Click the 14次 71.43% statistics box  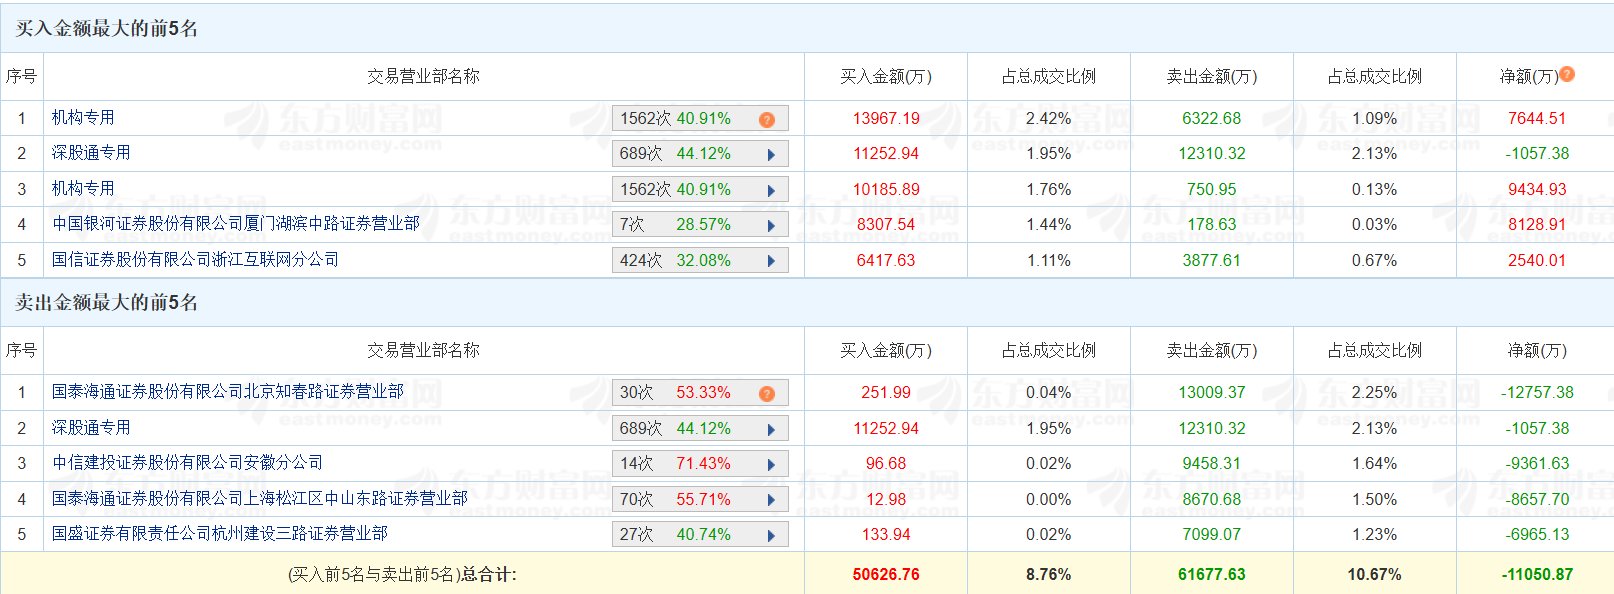675,464
